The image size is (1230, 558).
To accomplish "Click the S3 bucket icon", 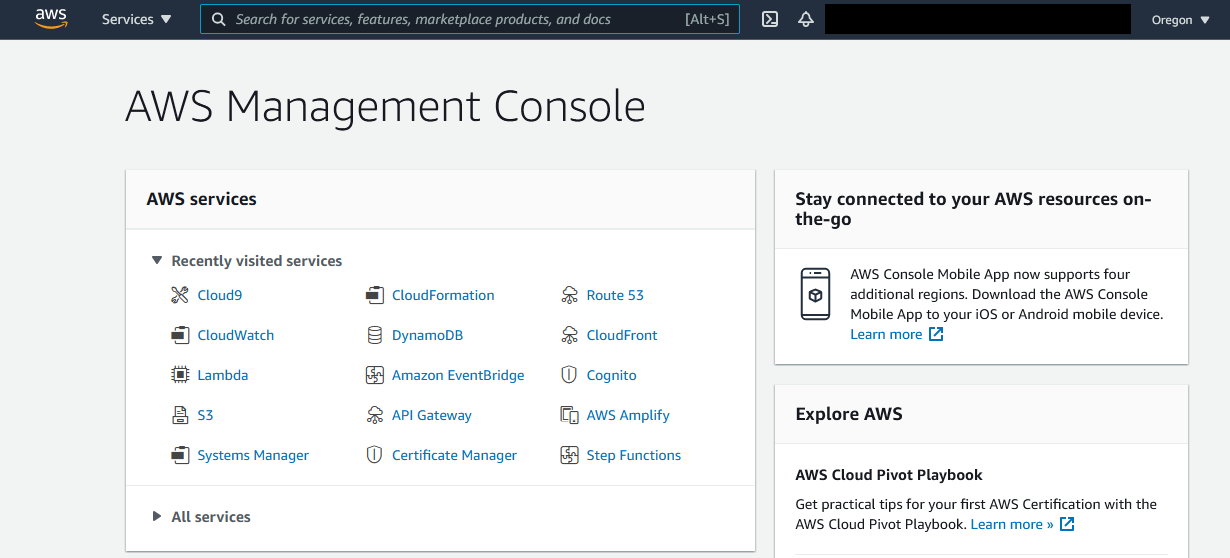I will coord(180,415).
